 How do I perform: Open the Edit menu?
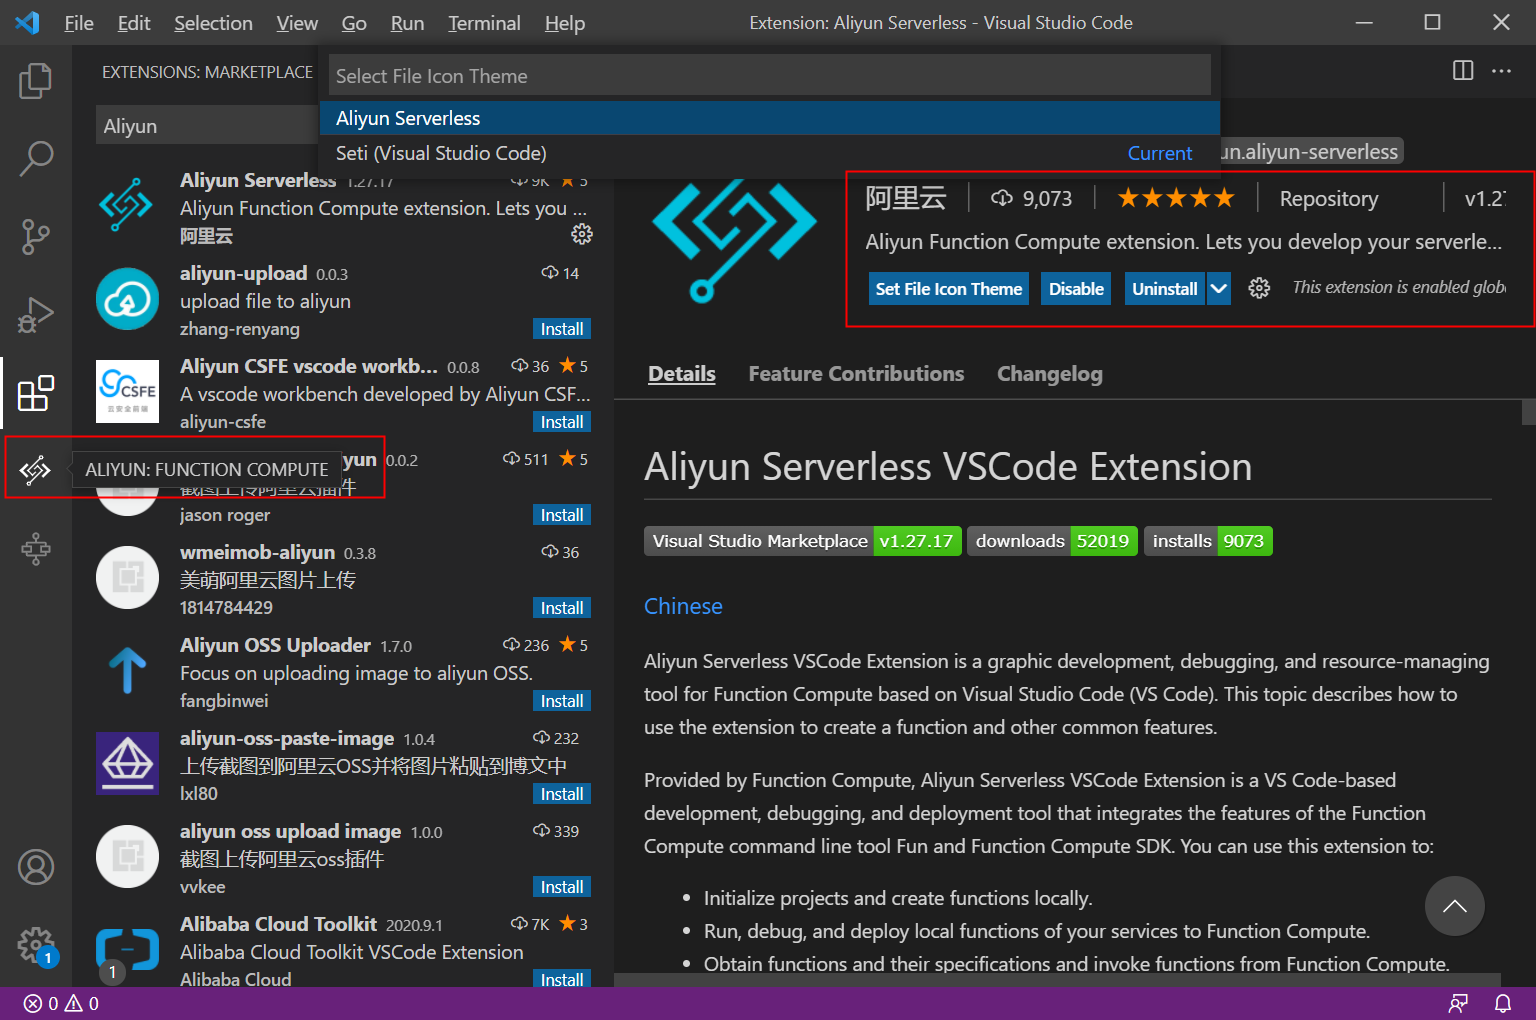tap(134, 22)
